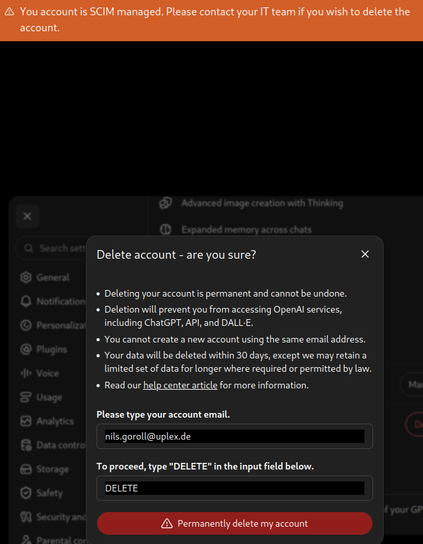Close the settings panel with X button
Viewport: 423px width, 544px height.
(27, 216)
